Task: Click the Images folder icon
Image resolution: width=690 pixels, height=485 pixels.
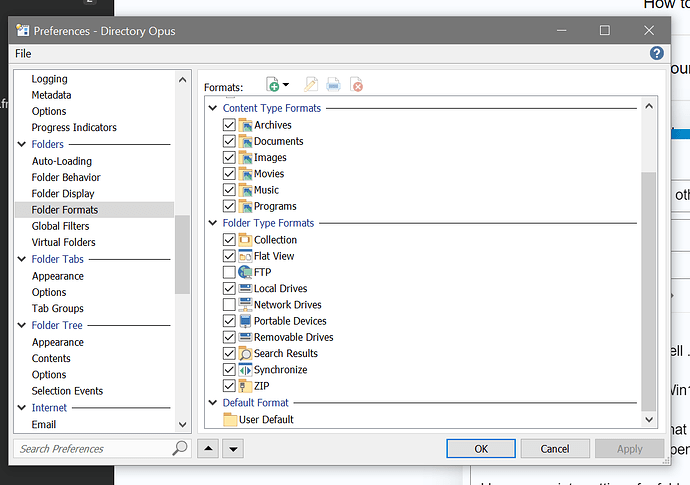Action: (245, 158)
